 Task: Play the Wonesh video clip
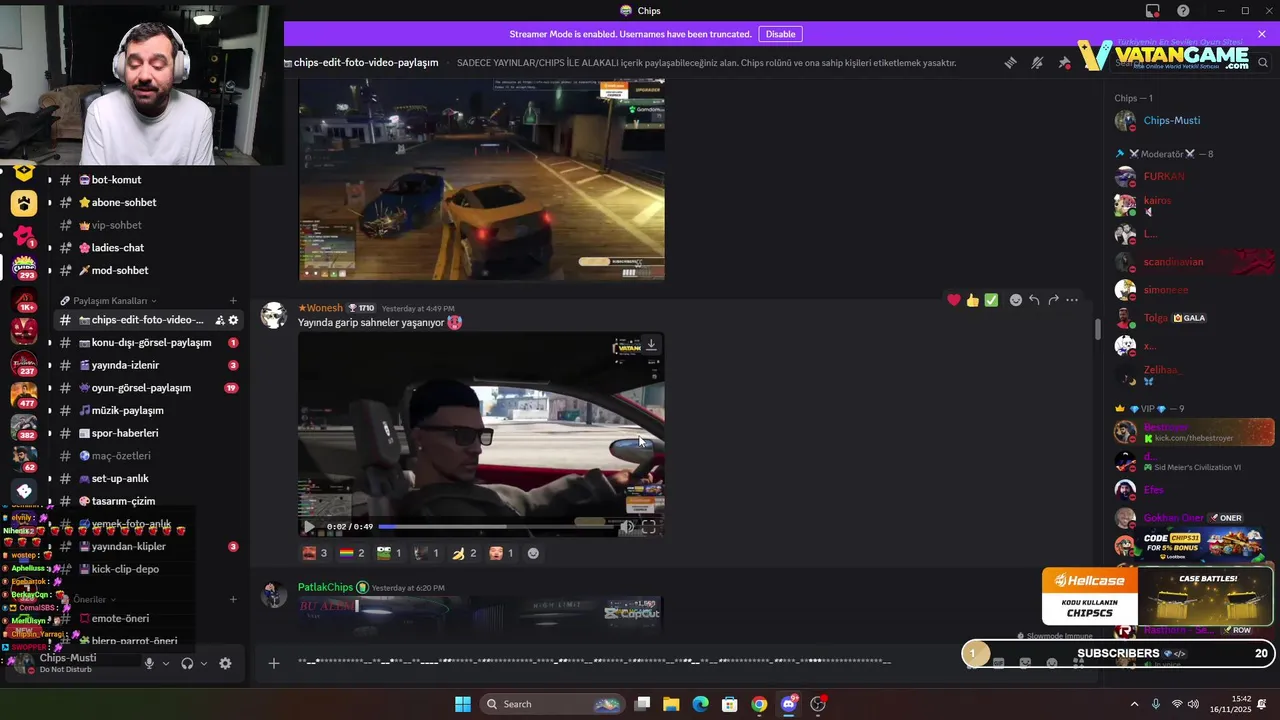click(308, 526)
